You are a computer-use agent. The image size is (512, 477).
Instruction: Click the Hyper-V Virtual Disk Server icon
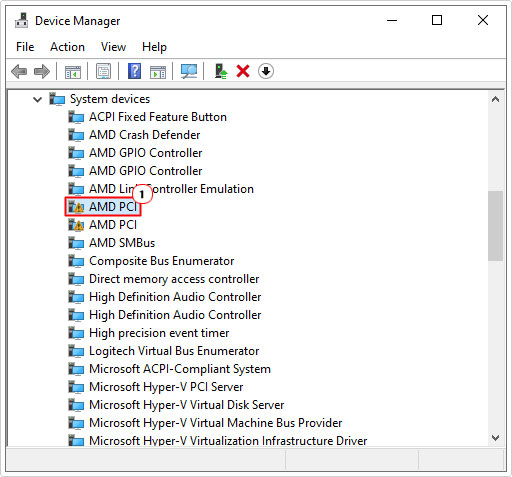pyautogui.click(x=76, y=405)
